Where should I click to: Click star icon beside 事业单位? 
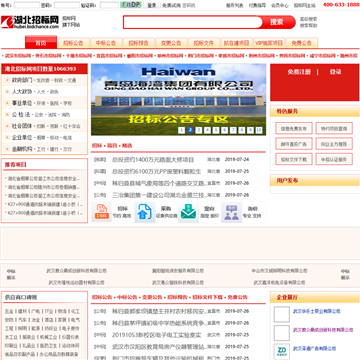[7, 103]
